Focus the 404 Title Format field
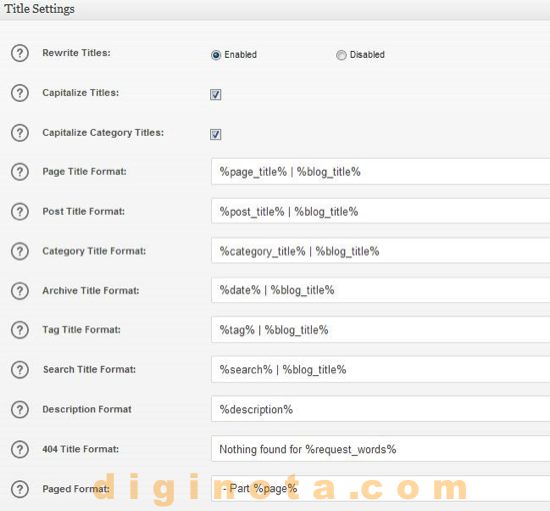550x511 pixels. 381,449
